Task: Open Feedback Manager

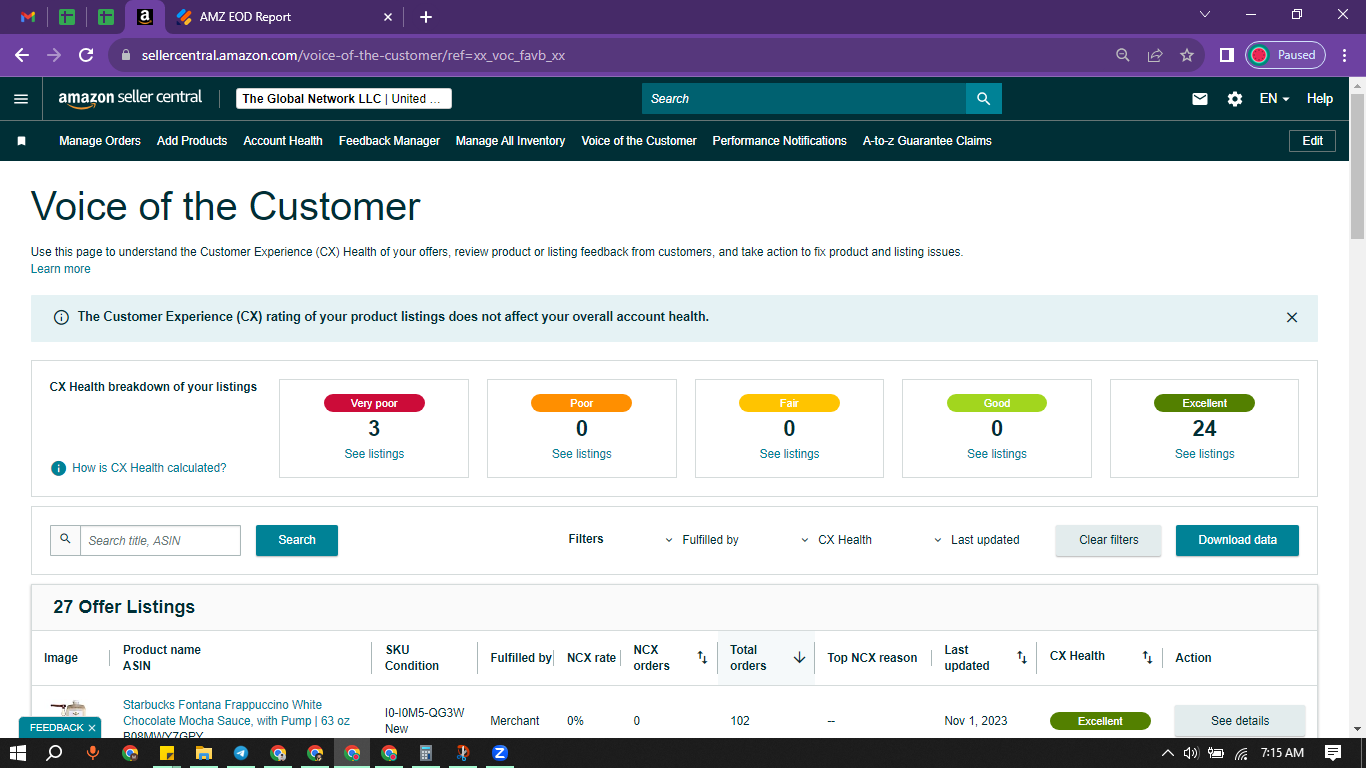Action: click(x=389, y=141)
